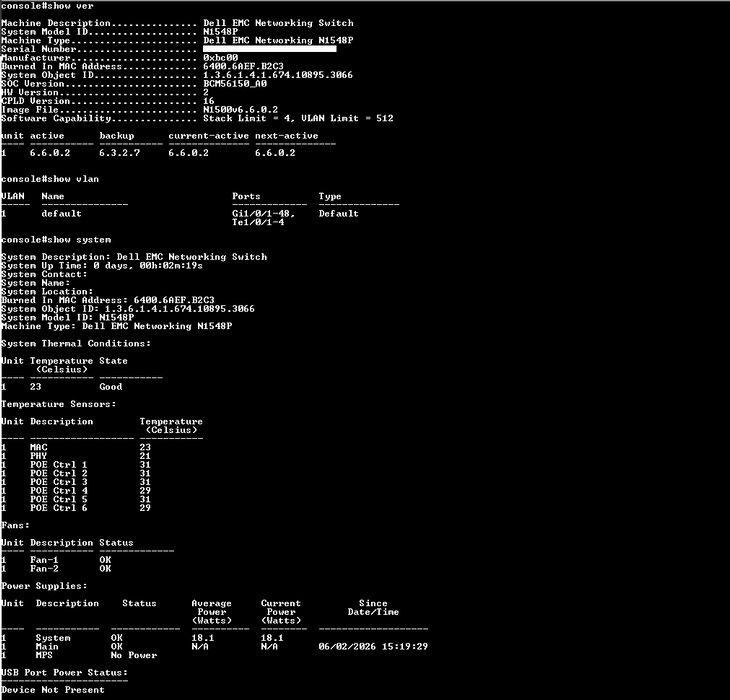Click 'System Thermal Conditions:' heading
This screenshot has width=730, height=700.
pos(76,343)
